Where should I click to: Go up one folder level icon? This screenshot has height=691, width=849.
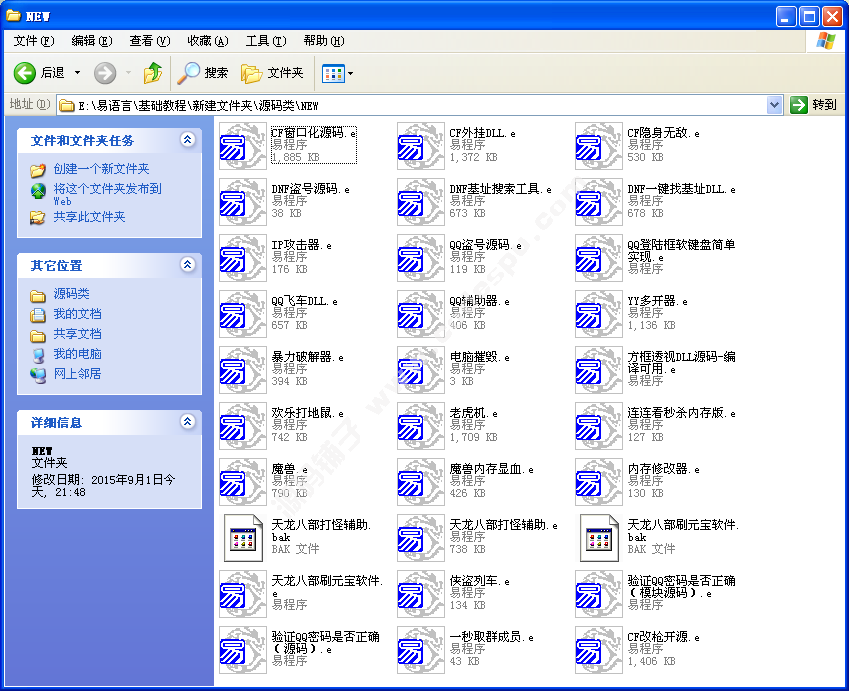click(153, 73)
